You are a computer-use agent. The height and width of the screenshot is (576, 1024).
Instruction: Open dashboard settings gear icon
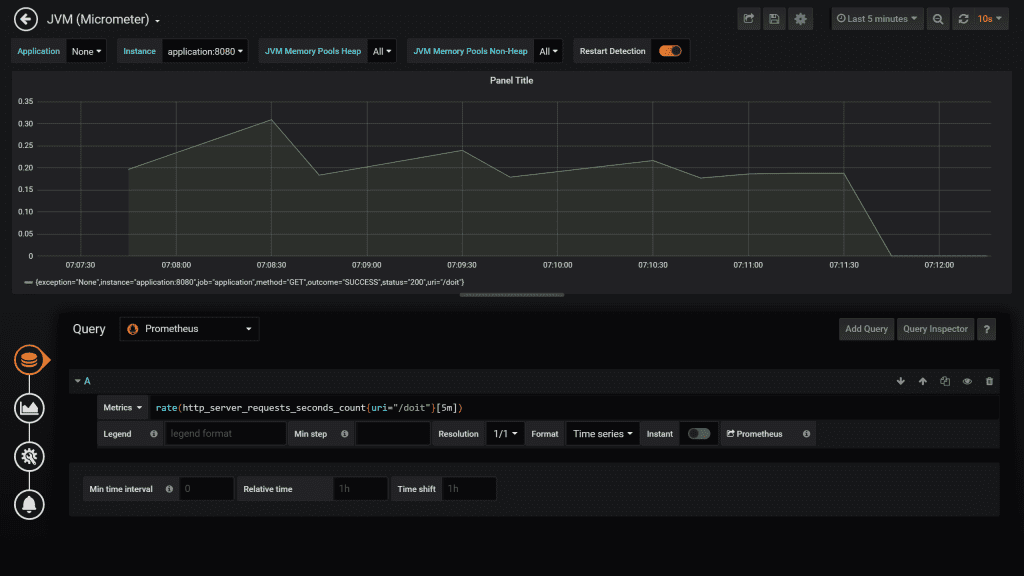tap(800, 19)
